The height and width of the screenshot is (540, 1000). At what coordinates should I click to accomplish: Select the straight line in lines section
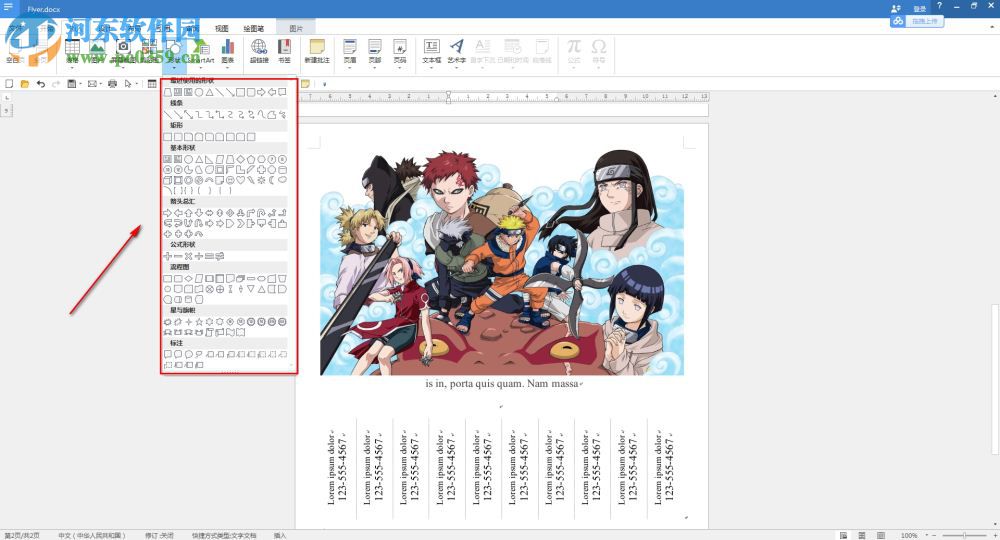167,114
